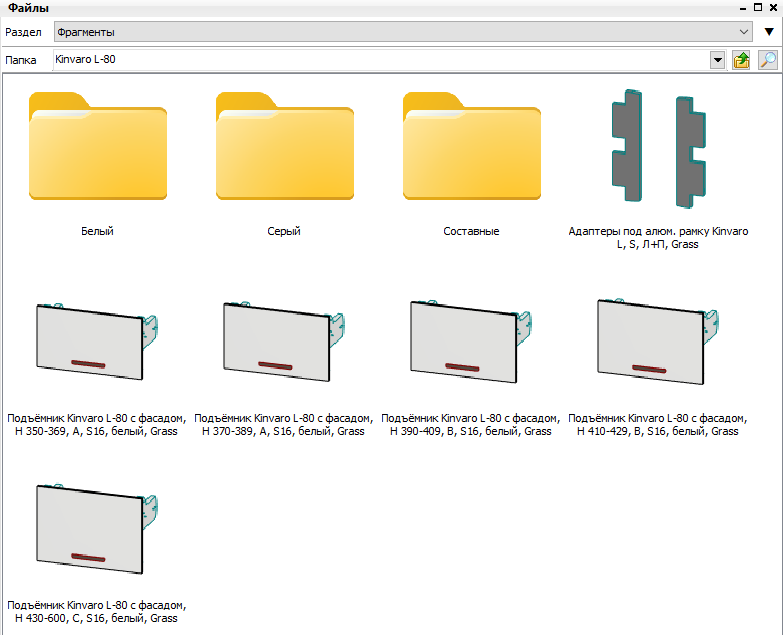Image resolution: width=783 pixels, height=635 pixels.
Task: Select Подъёмник Kinvaro L-80 H 370-389 thumbnail
Action: [x=284, y=341]
